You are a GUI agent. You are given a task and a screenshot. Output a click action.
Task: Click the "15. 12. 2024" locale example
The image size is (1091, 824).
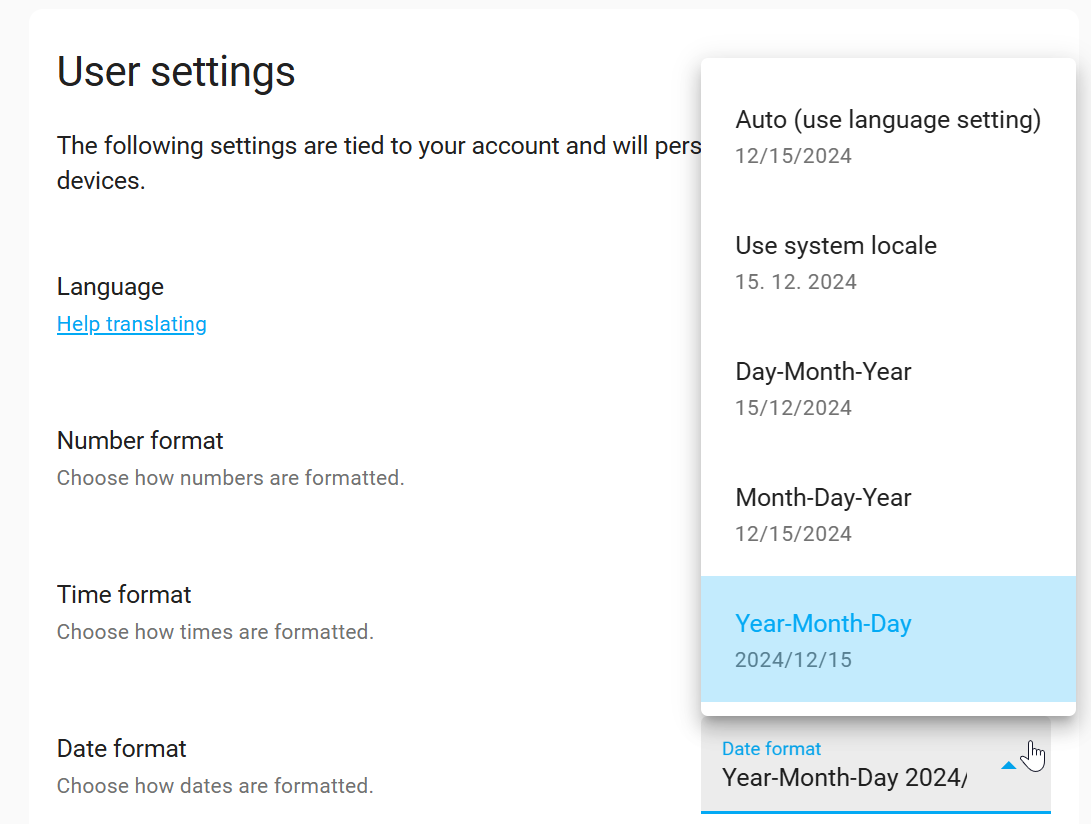click(x=795, y=281)
